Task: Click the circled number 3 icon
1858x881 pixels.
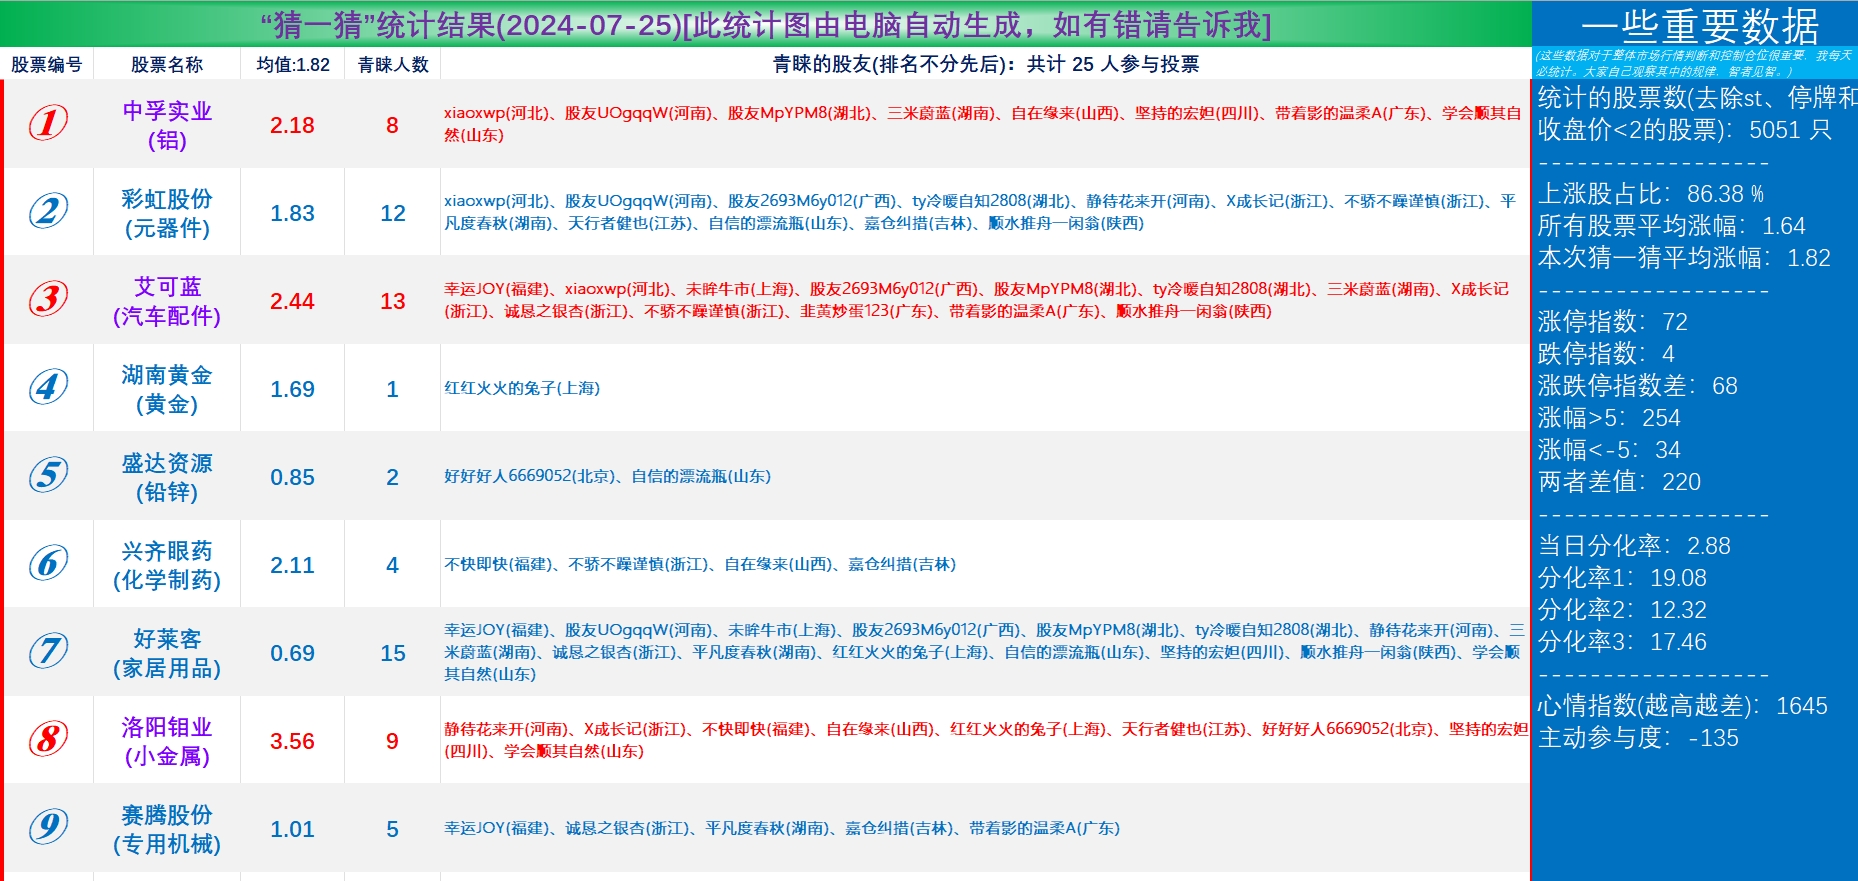Action: click(x=48, y=299)
